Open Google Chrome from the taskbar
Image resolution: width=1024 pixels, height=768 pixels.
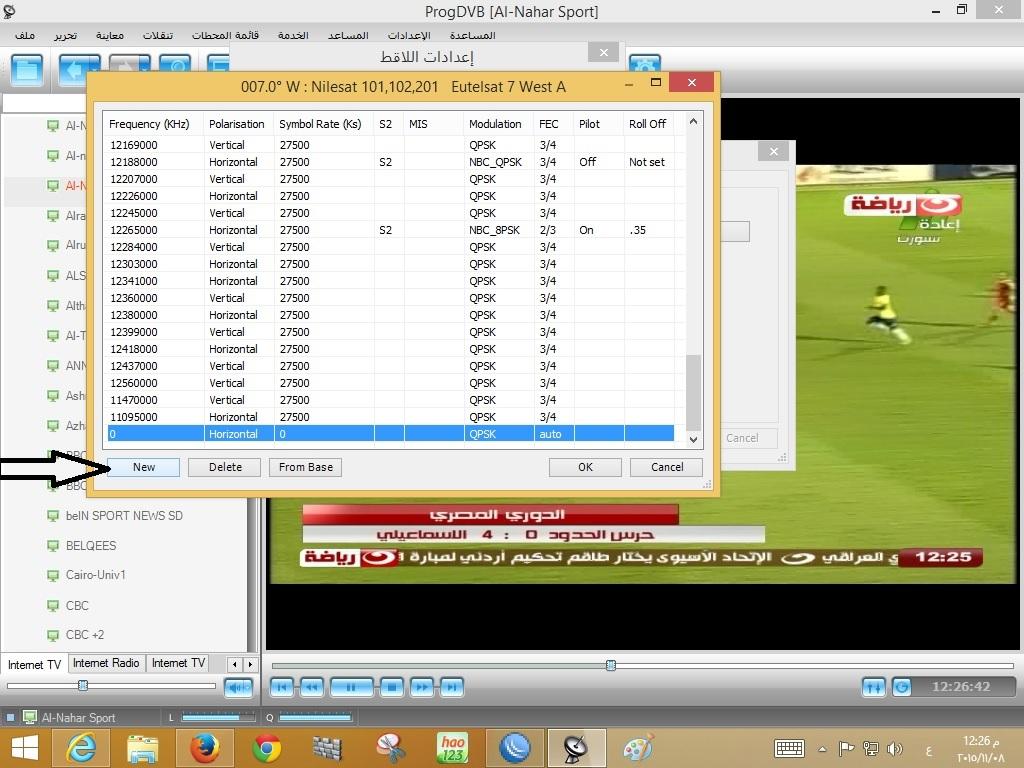[267, 748]
